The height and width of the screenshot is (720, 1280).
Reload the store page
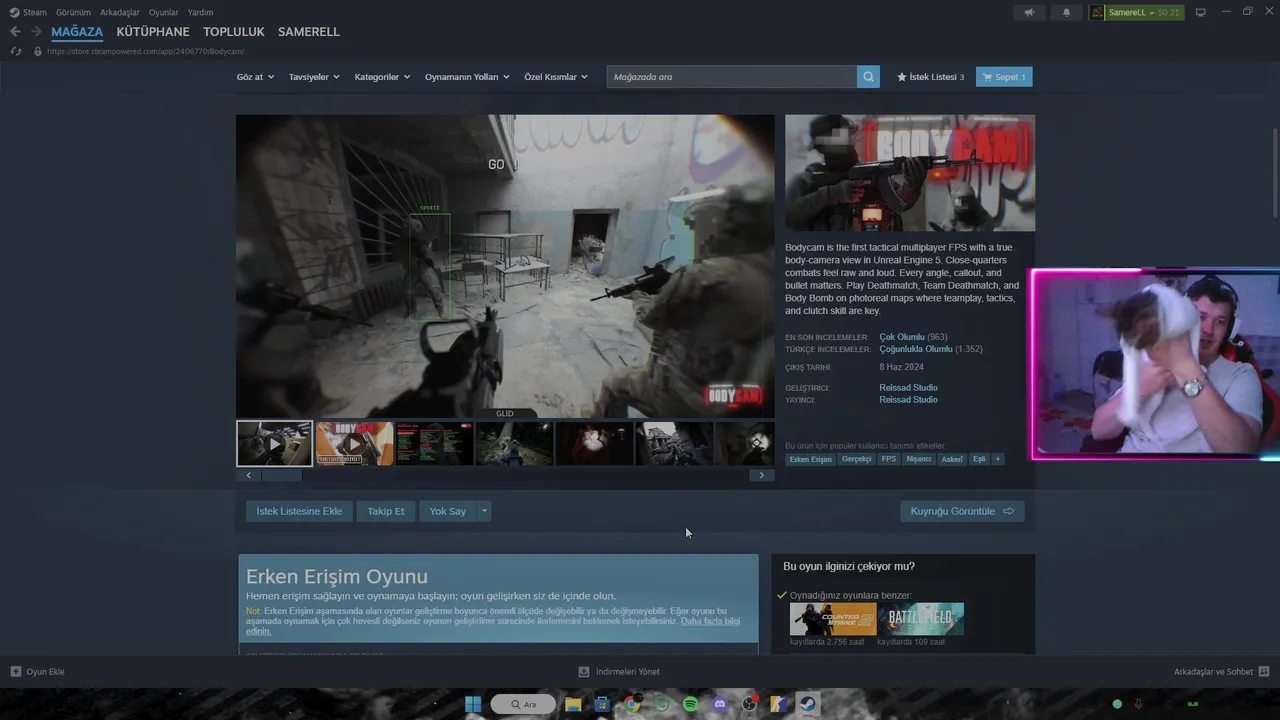coord(16,51)
